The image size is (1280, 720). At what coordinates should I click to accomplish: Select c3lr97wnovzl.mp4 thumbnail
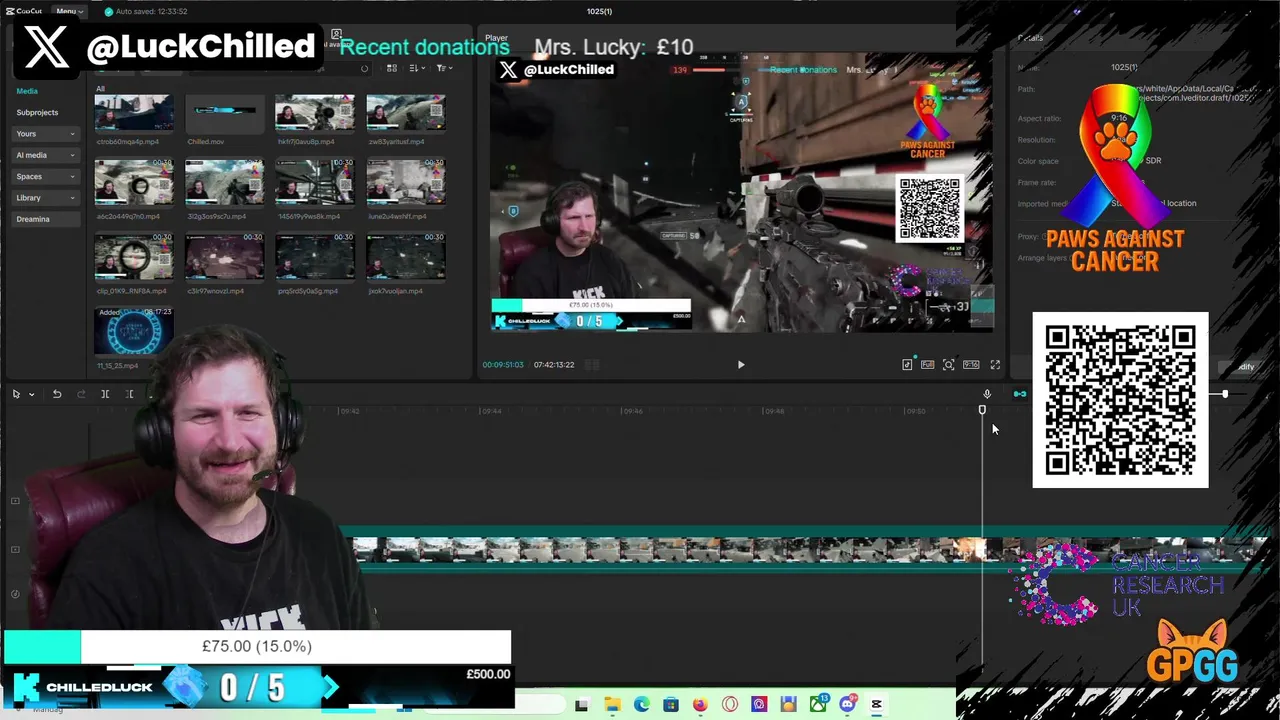(x=224, y=257)
